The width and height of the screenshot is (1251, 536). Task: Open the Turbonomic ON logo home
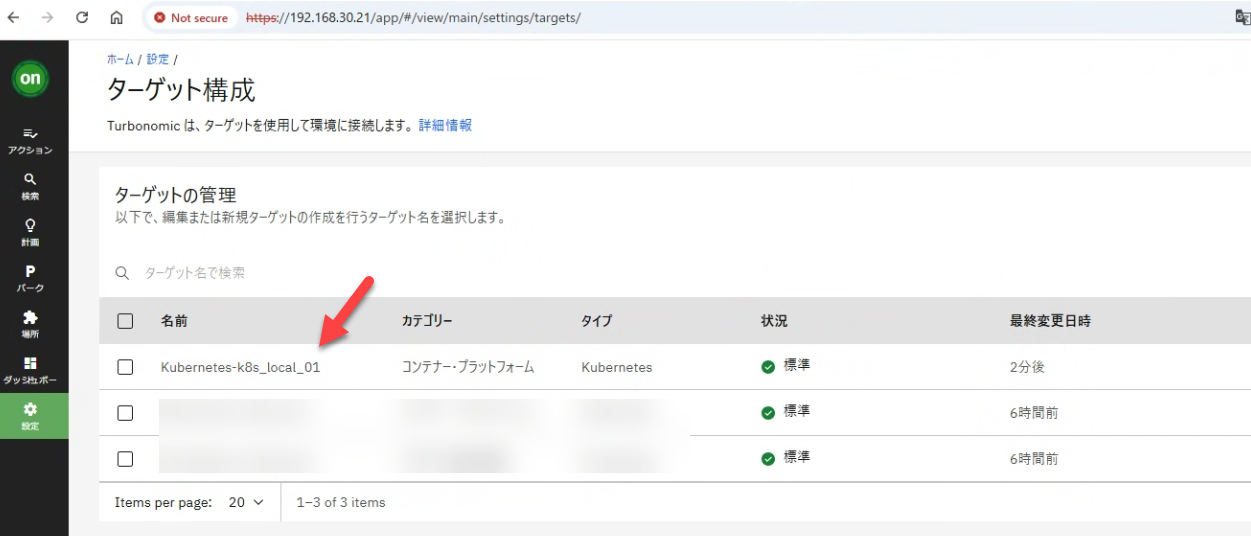tap(30, 78)
